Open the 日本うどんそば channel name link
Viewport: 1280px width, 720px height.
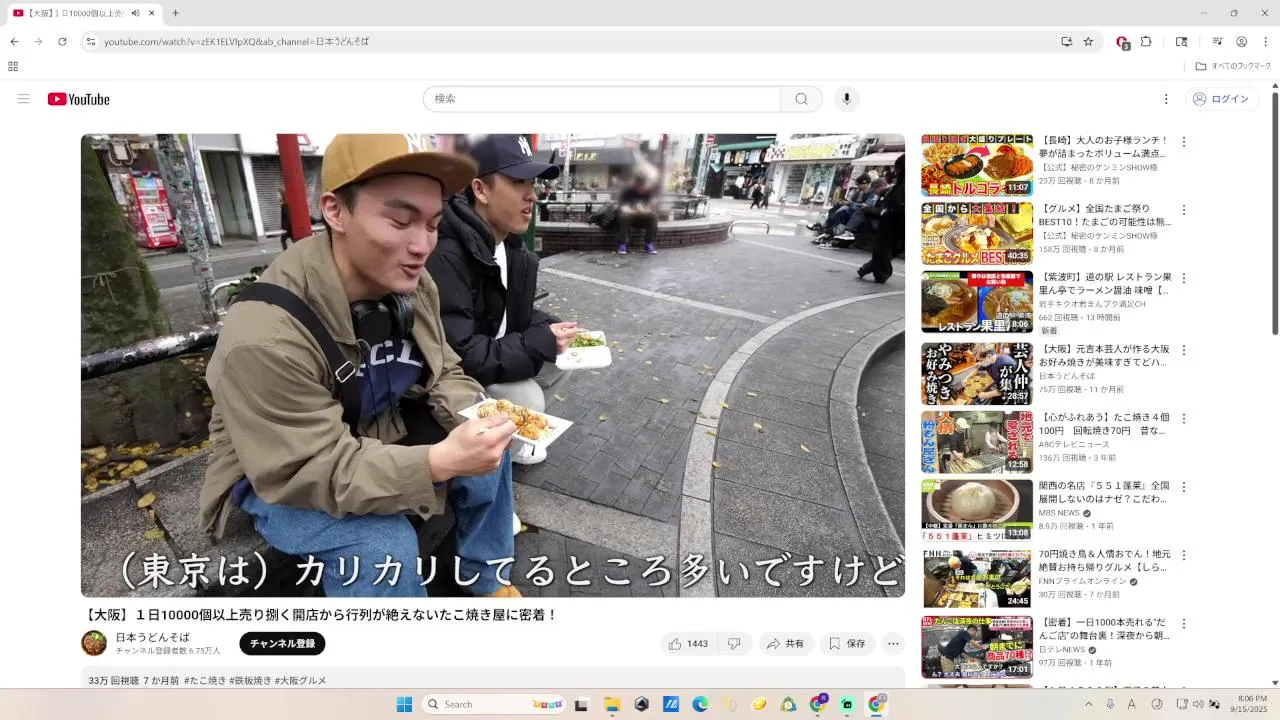coord(152,637)
